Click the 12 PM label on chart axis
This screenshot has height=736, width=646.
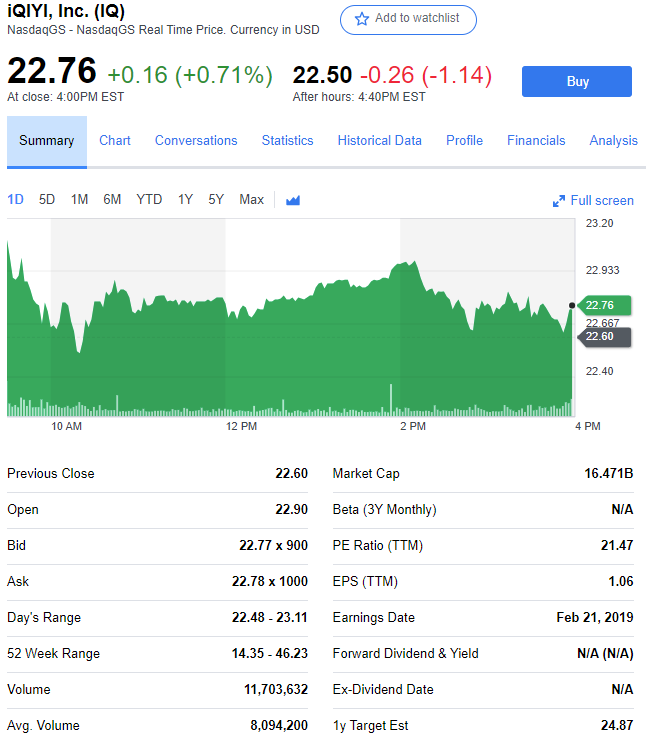click(x=241, y=426)
